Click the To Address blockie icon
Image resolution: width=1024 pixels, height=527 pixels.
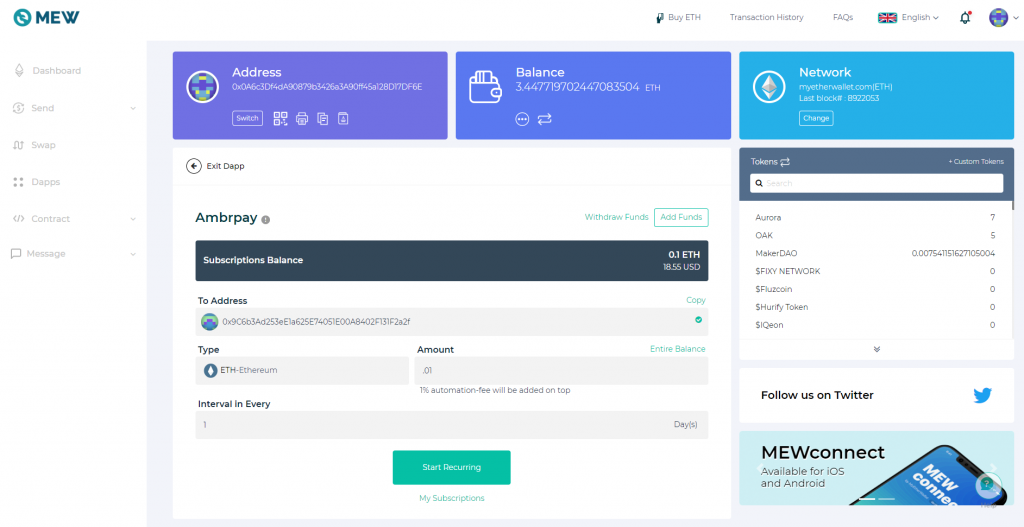coord(210,321)
